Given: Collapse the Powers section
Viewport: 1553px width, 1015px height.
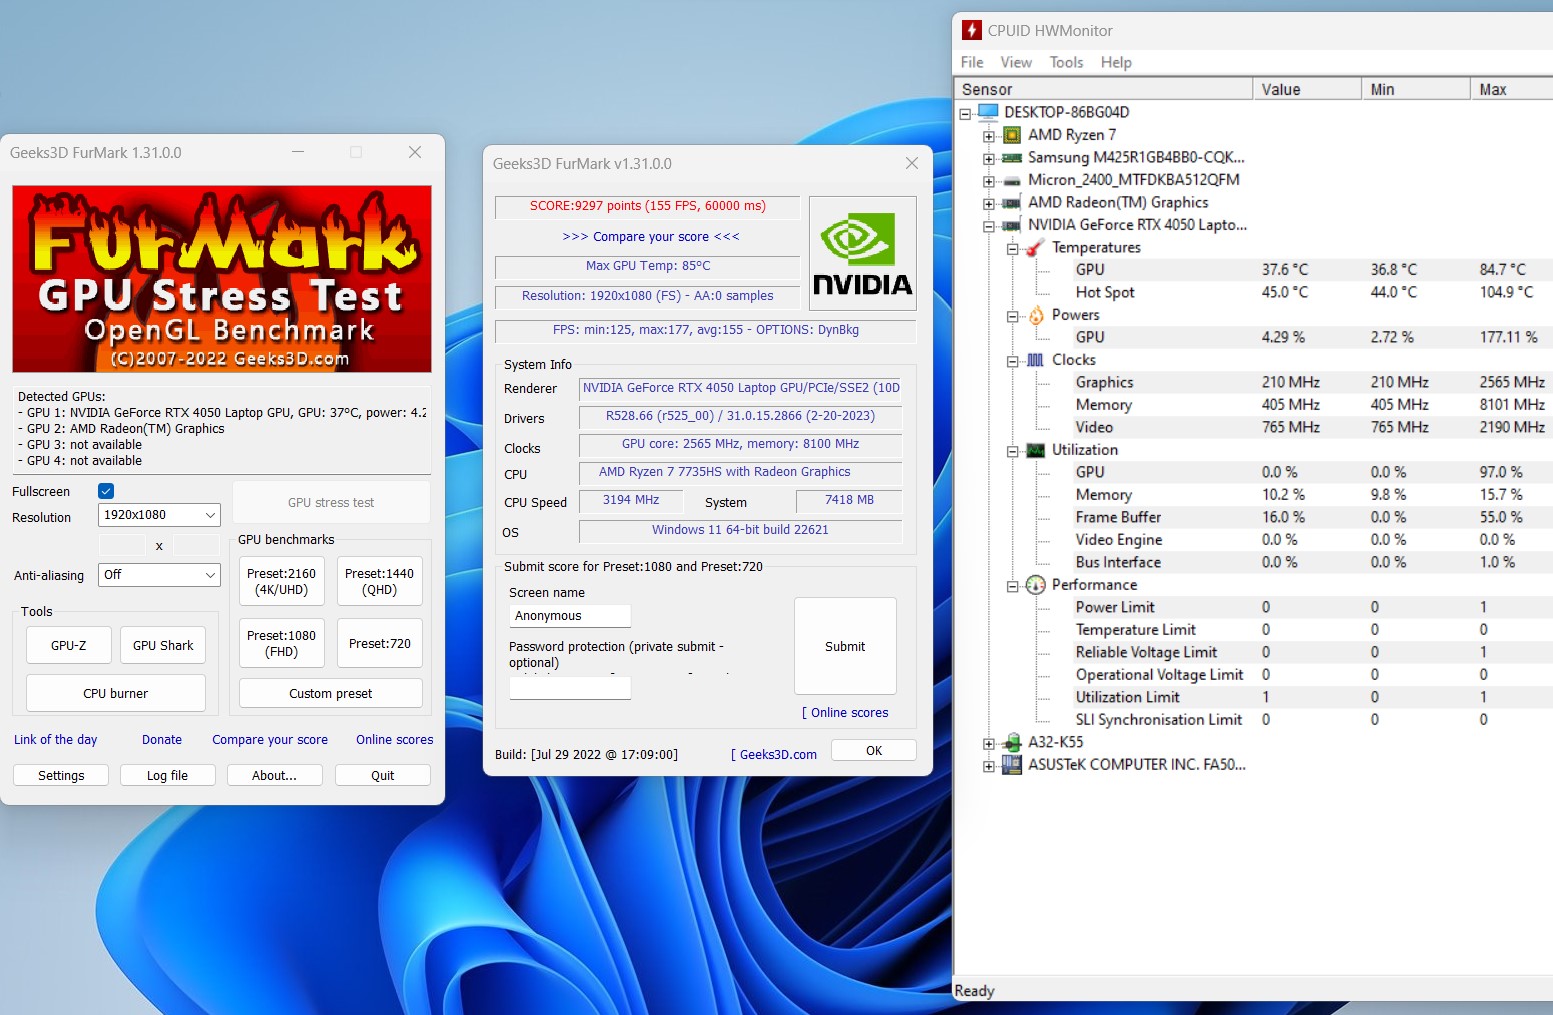Looking at the screenshot, I should [x=1012, y=316].
